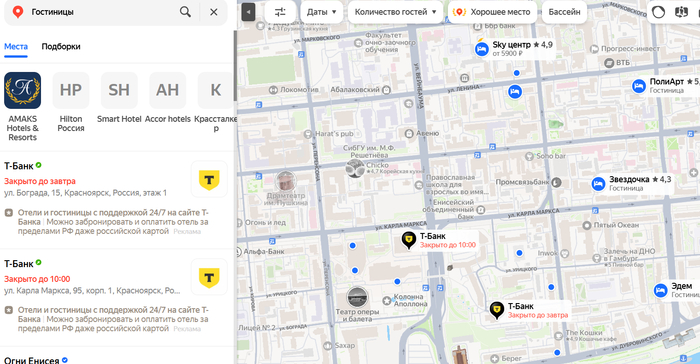The image size is (700, 364).
Task: Click the results list scrollbar
Action: pyautogui.click(x=235, y=66)
